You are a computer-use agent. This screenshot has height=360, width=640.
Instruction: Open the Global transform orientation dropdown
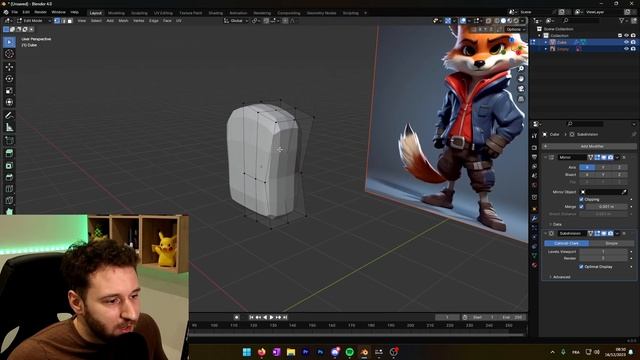236,20
